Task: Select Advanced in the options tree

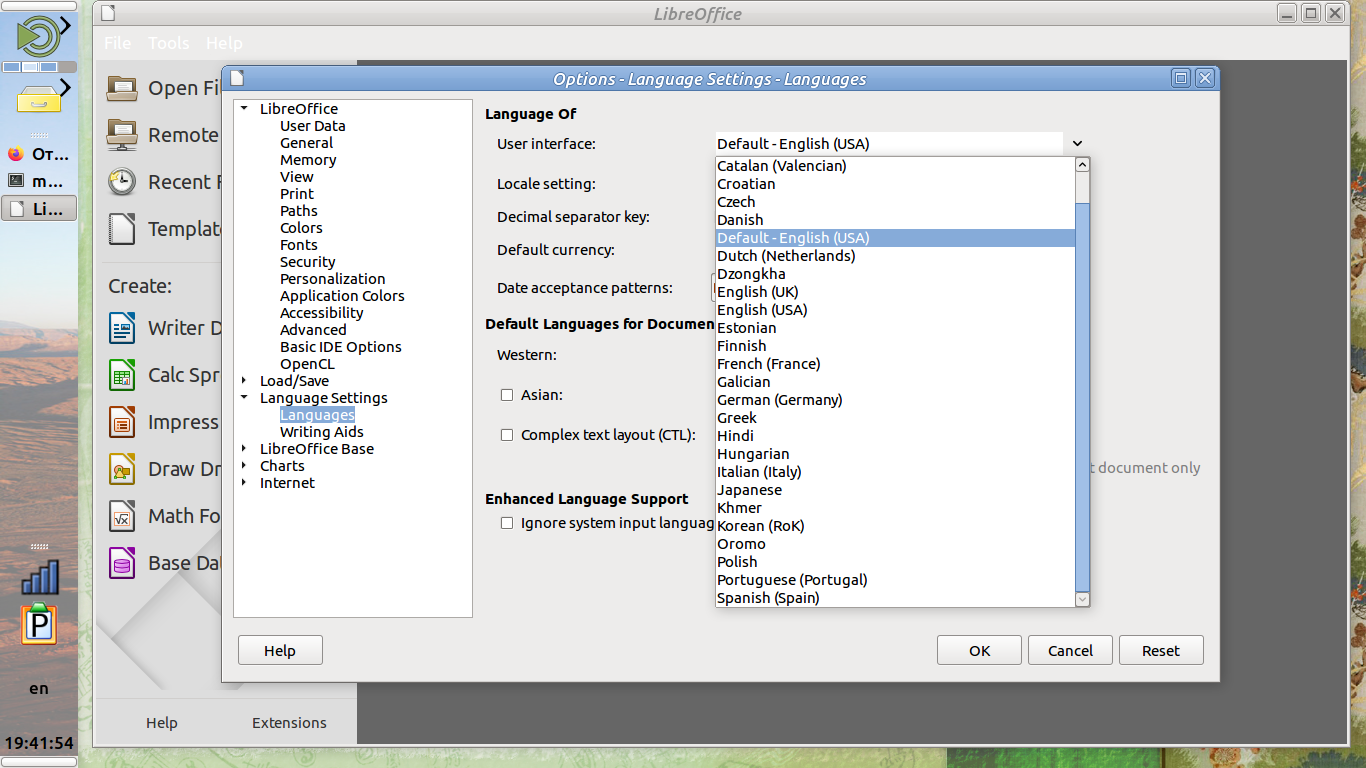Action: point(313,330)
